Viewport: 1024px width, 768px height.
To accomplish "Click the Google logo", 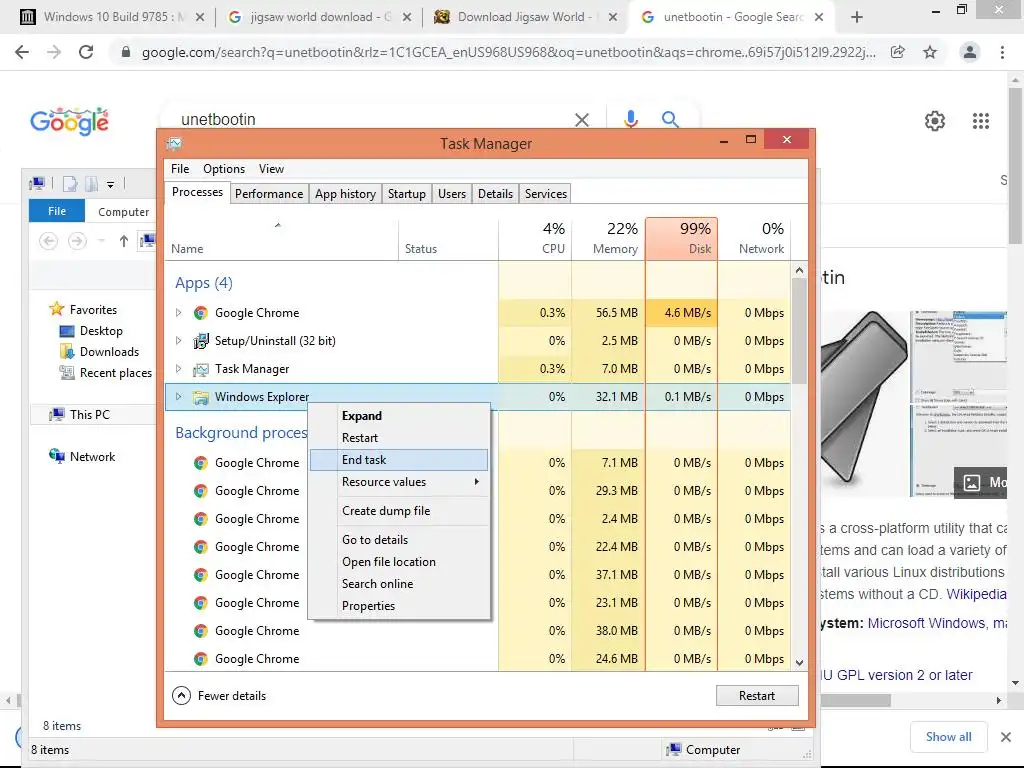I will click(x=69, y=121).
